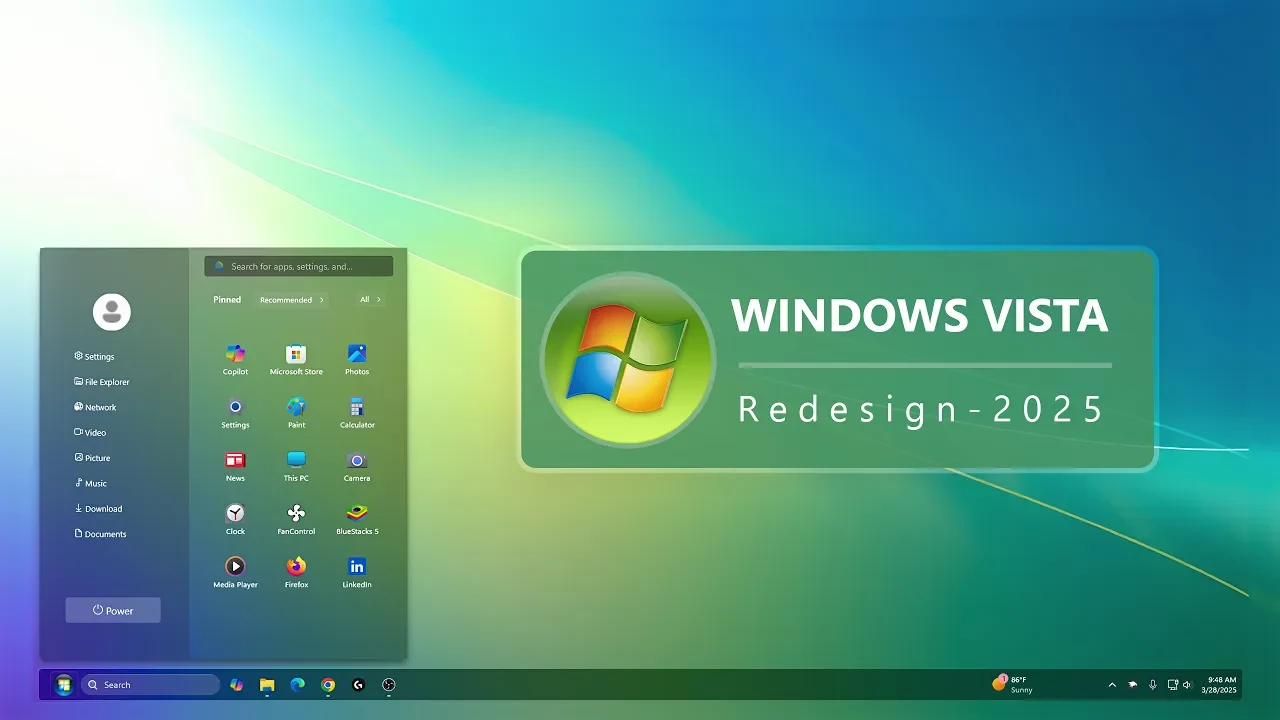1280x720 pixels.
Task: Open the News app
Action: (x=235, y=465)
